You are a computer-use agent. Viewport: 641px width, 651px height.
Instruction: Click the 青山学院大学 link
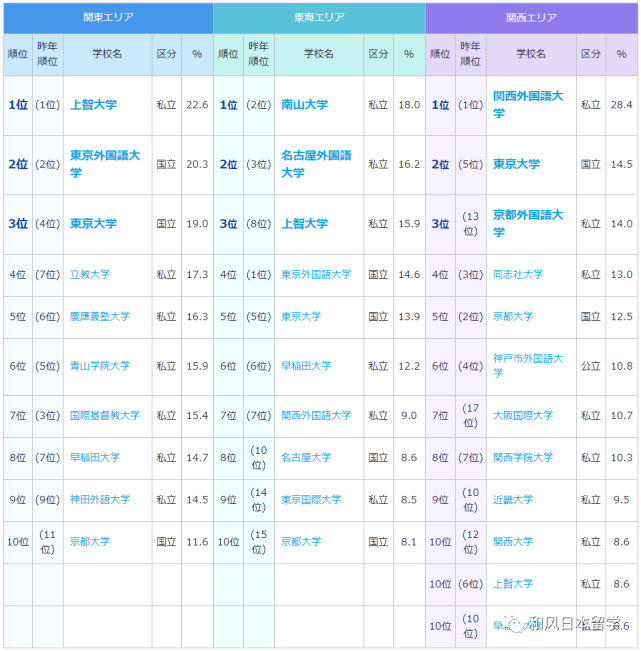(100, 366)
